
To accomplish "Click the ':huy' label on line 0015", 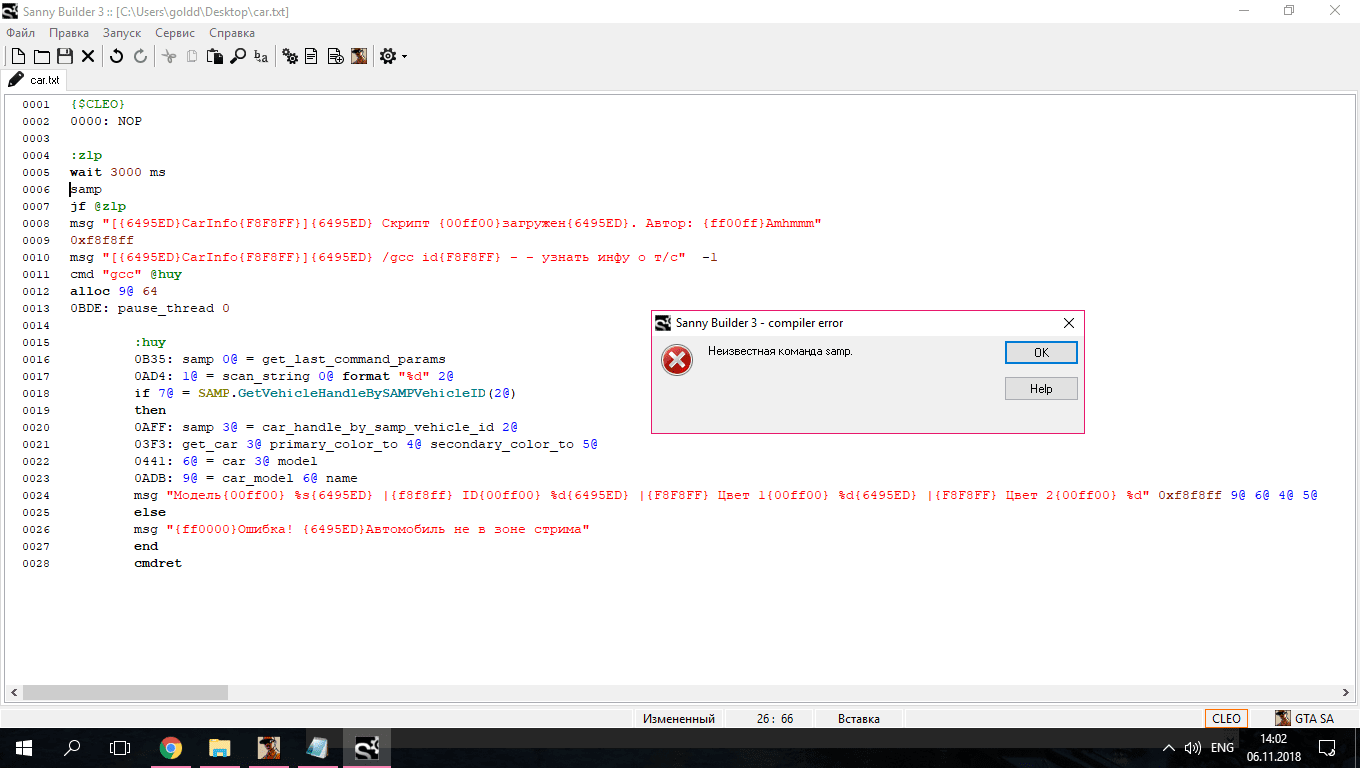I will [x=150, y=342].
